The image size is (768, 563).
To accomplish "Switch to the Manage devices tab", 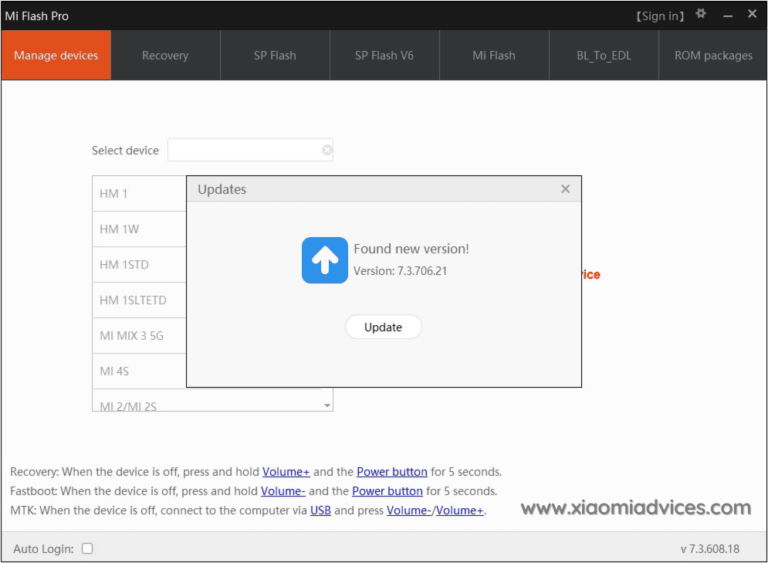I will click(x=56, y=55).
